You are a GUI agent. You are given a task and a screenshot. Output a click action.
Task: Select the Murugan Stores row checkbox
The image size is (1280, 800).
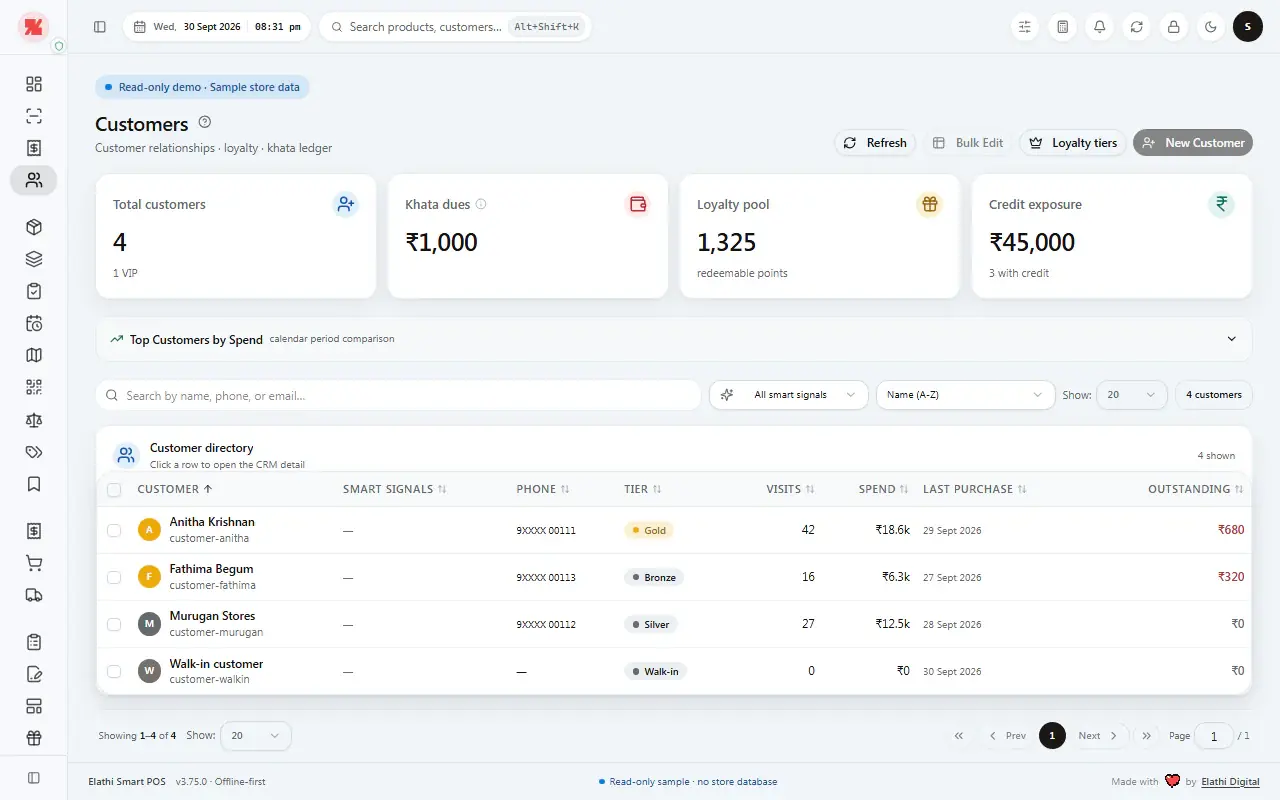[114, 624]
